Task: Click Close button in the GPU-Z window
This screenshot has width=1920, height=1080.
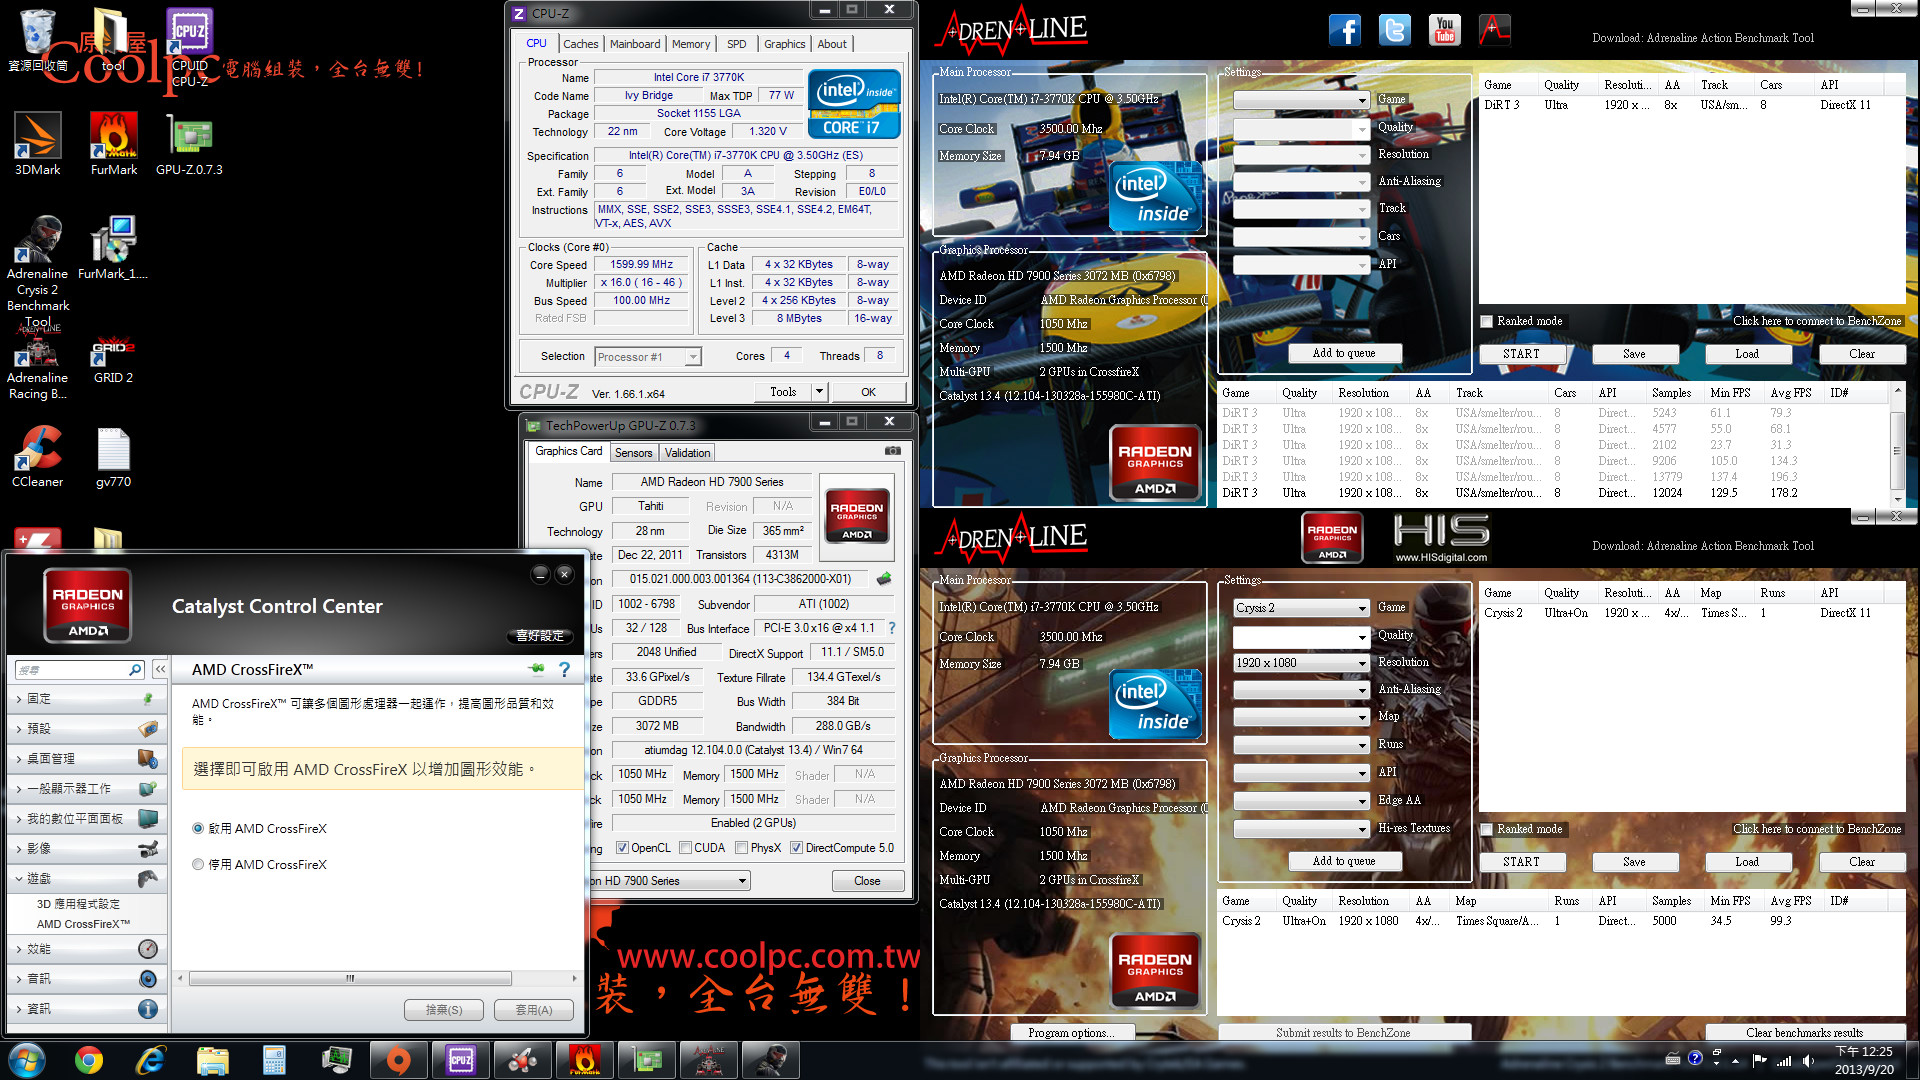Action: (x=867, y=881)
